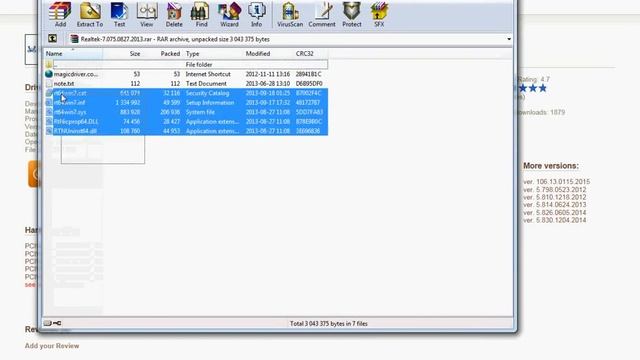Select the magicdriver.co... shortcut file
Screen dimensions: 640x360
pyautogui.click(x=186, y=74)
